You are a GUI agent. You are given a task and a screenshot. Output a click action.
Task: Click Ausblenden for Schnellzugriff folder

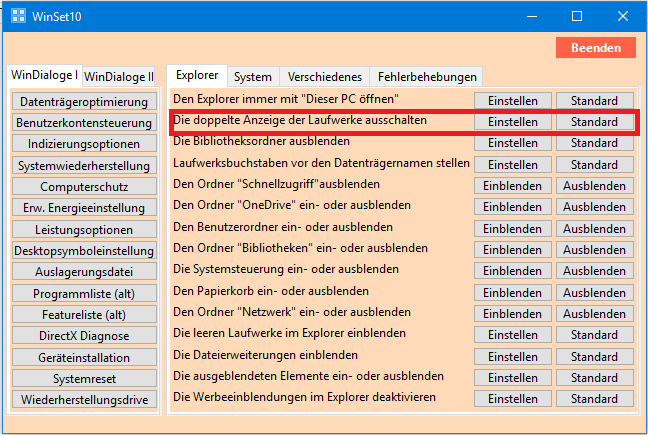click(x=594, y=186)
